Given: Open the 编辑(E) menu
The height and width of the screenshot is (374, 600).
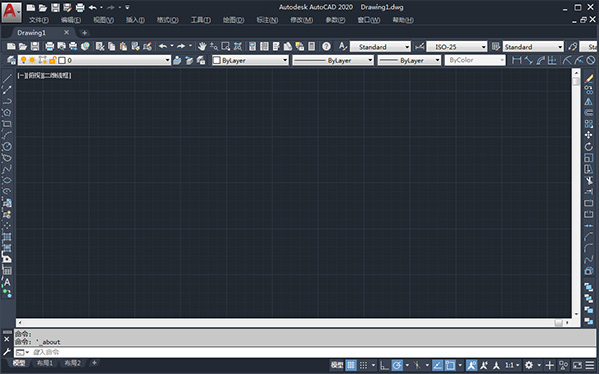Looking at the screenshot, I should click(x=71, y=20).
